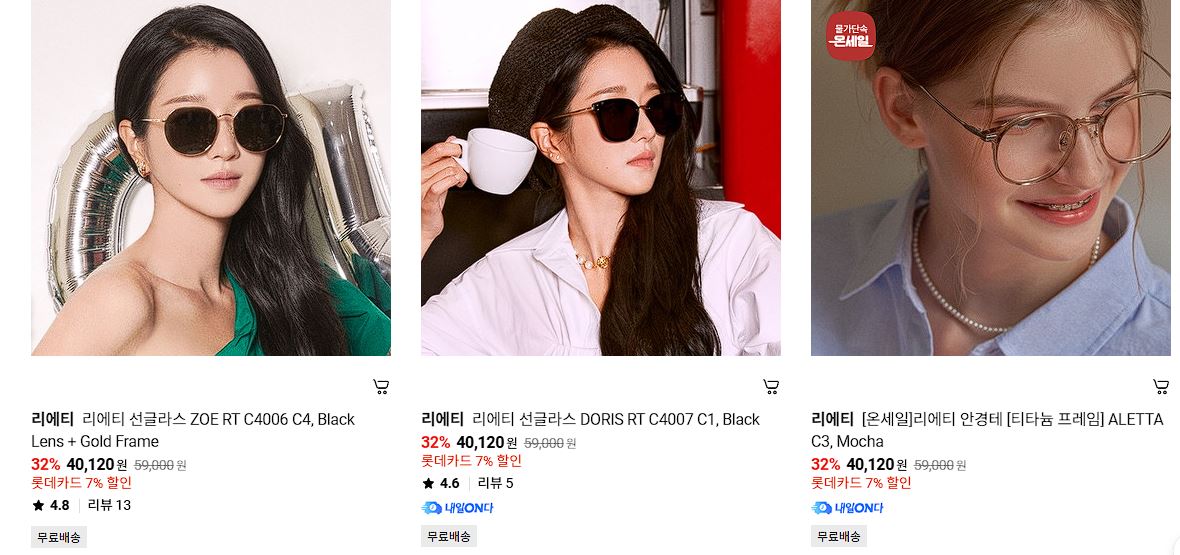Screen dimensions: 1180x555
Task: Click 무료배송 tag under ALETTA glasses
Action: coord(839,537)
